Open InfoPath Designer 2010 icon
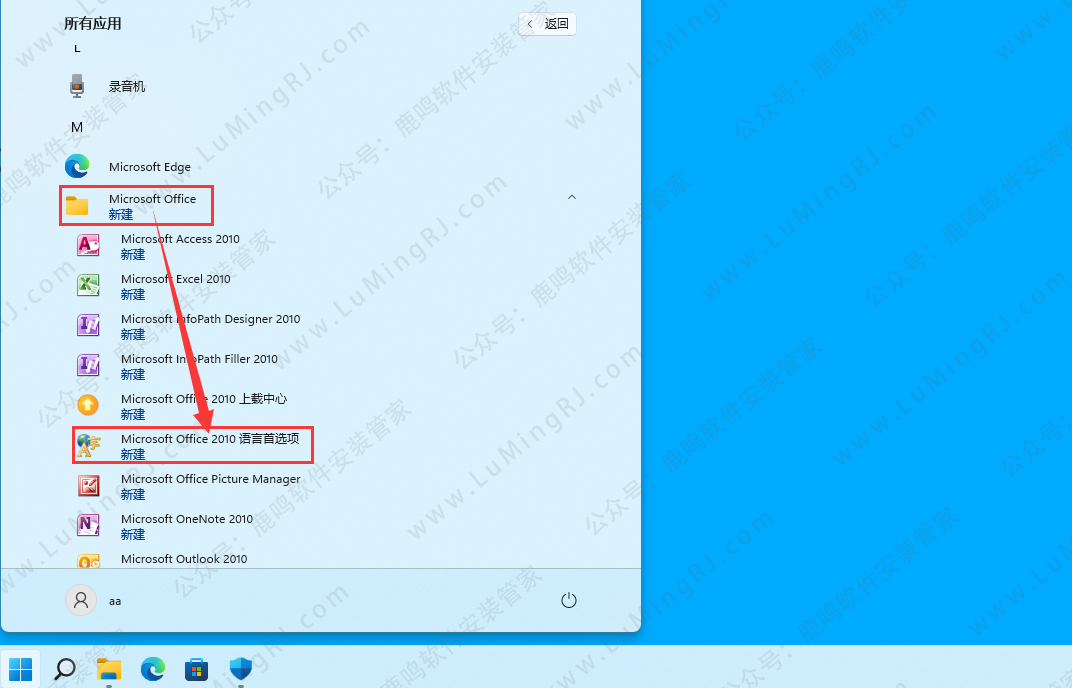The image size is (1072, 688). (89, 326)
